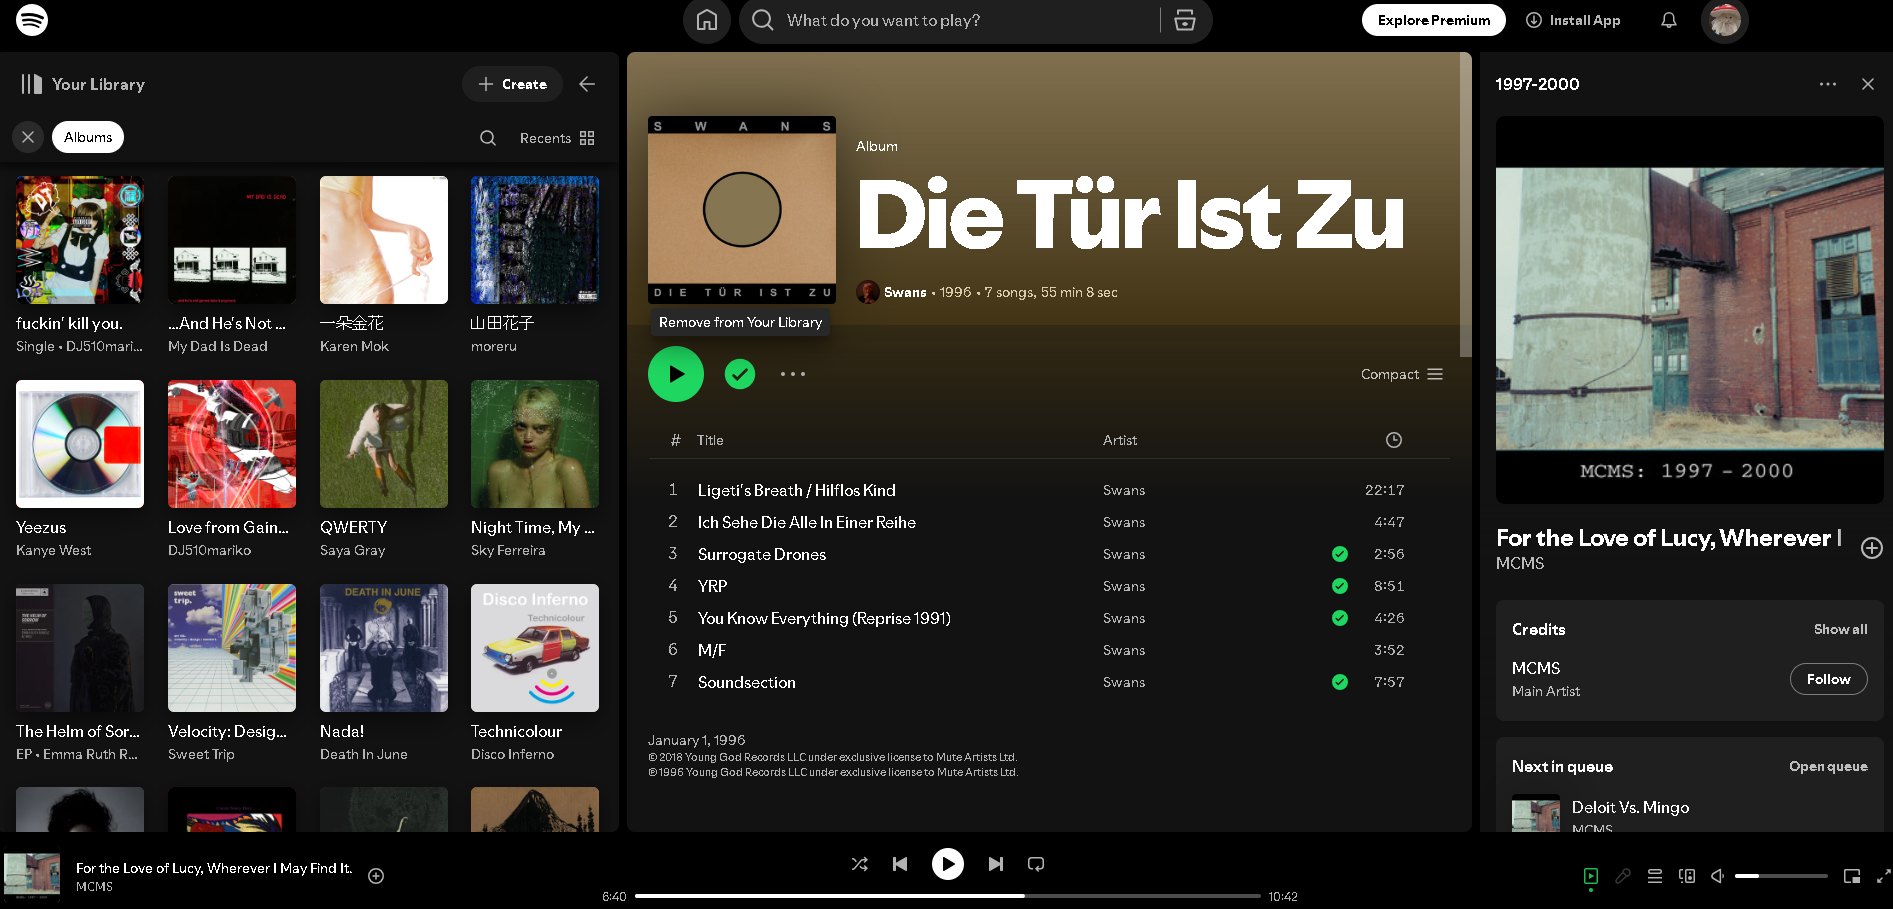
Task: Toggle liked status for Surrogate Drones
Action: (1340, 554)
